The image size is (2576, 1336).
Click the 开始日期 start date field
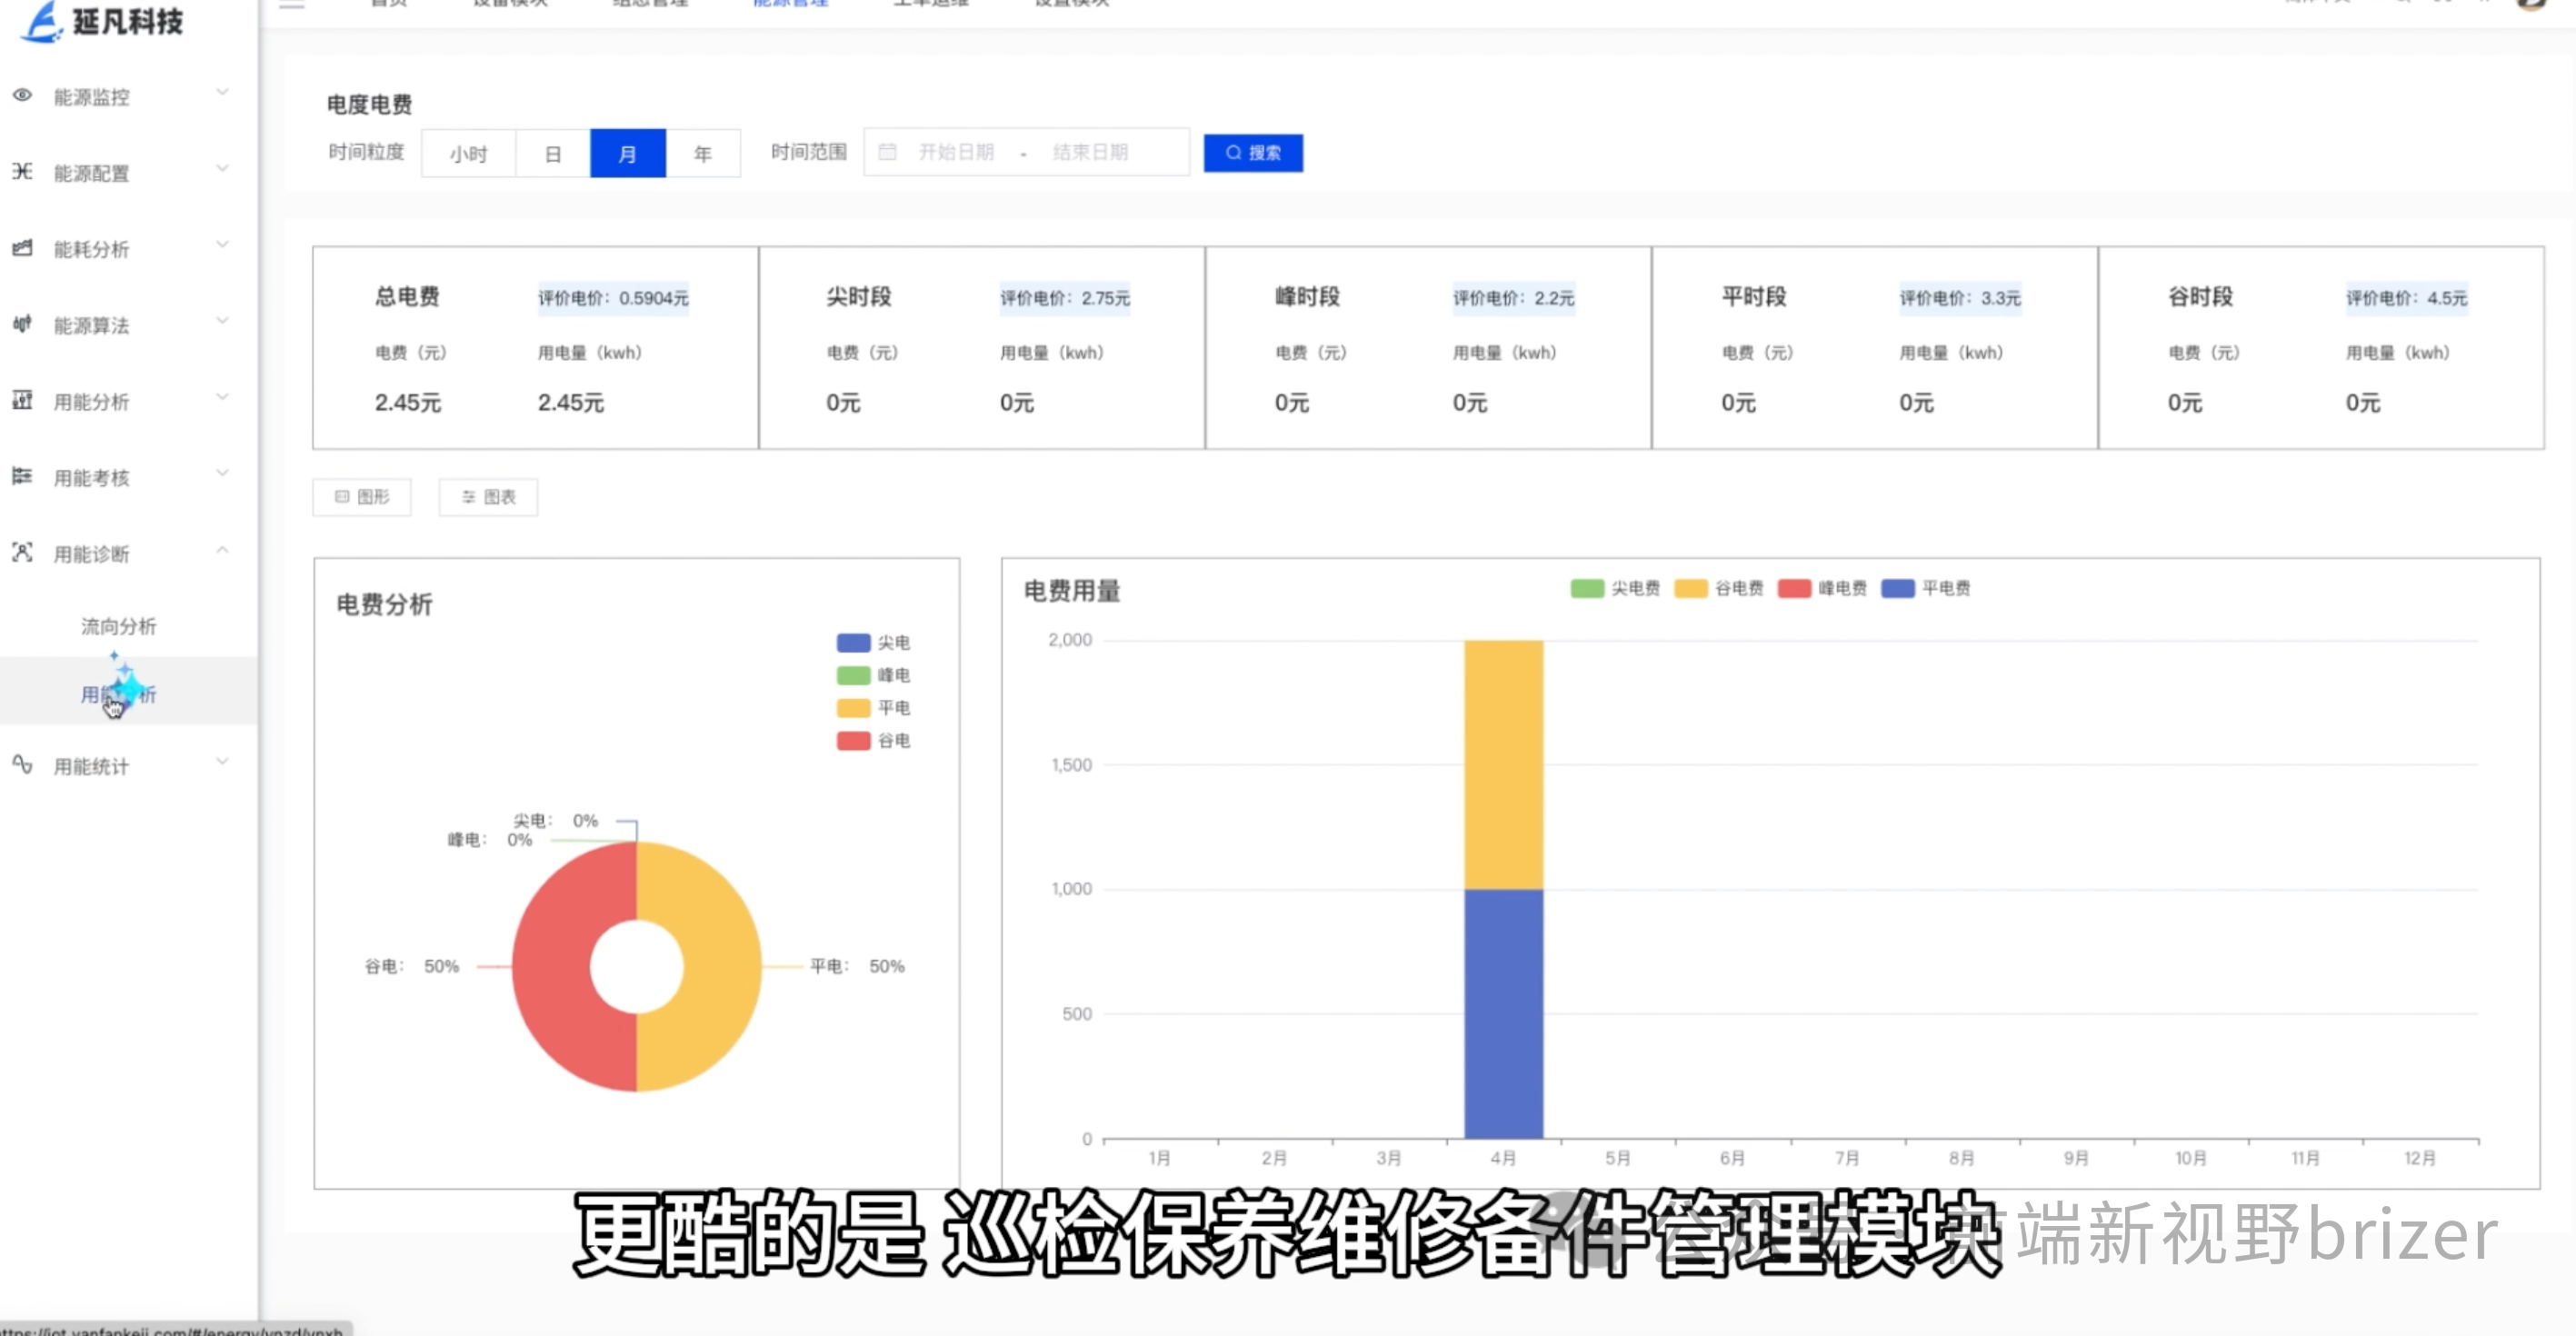tap(956, 152)
